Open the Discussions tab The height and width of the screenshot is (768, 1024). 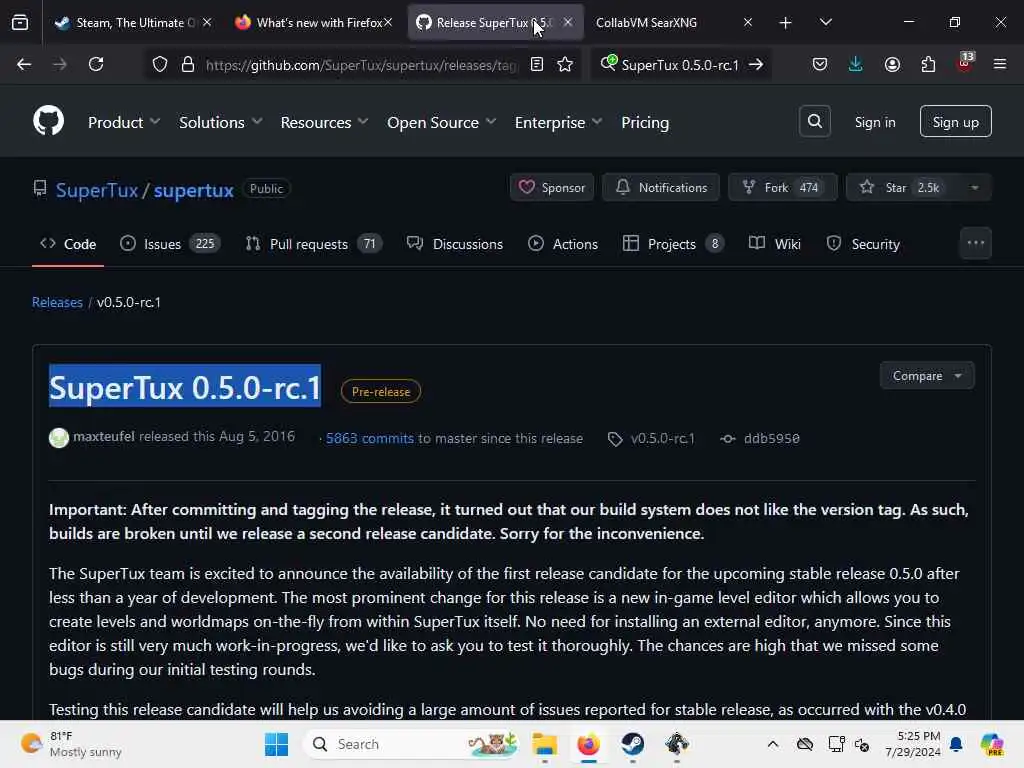[455, 244]
